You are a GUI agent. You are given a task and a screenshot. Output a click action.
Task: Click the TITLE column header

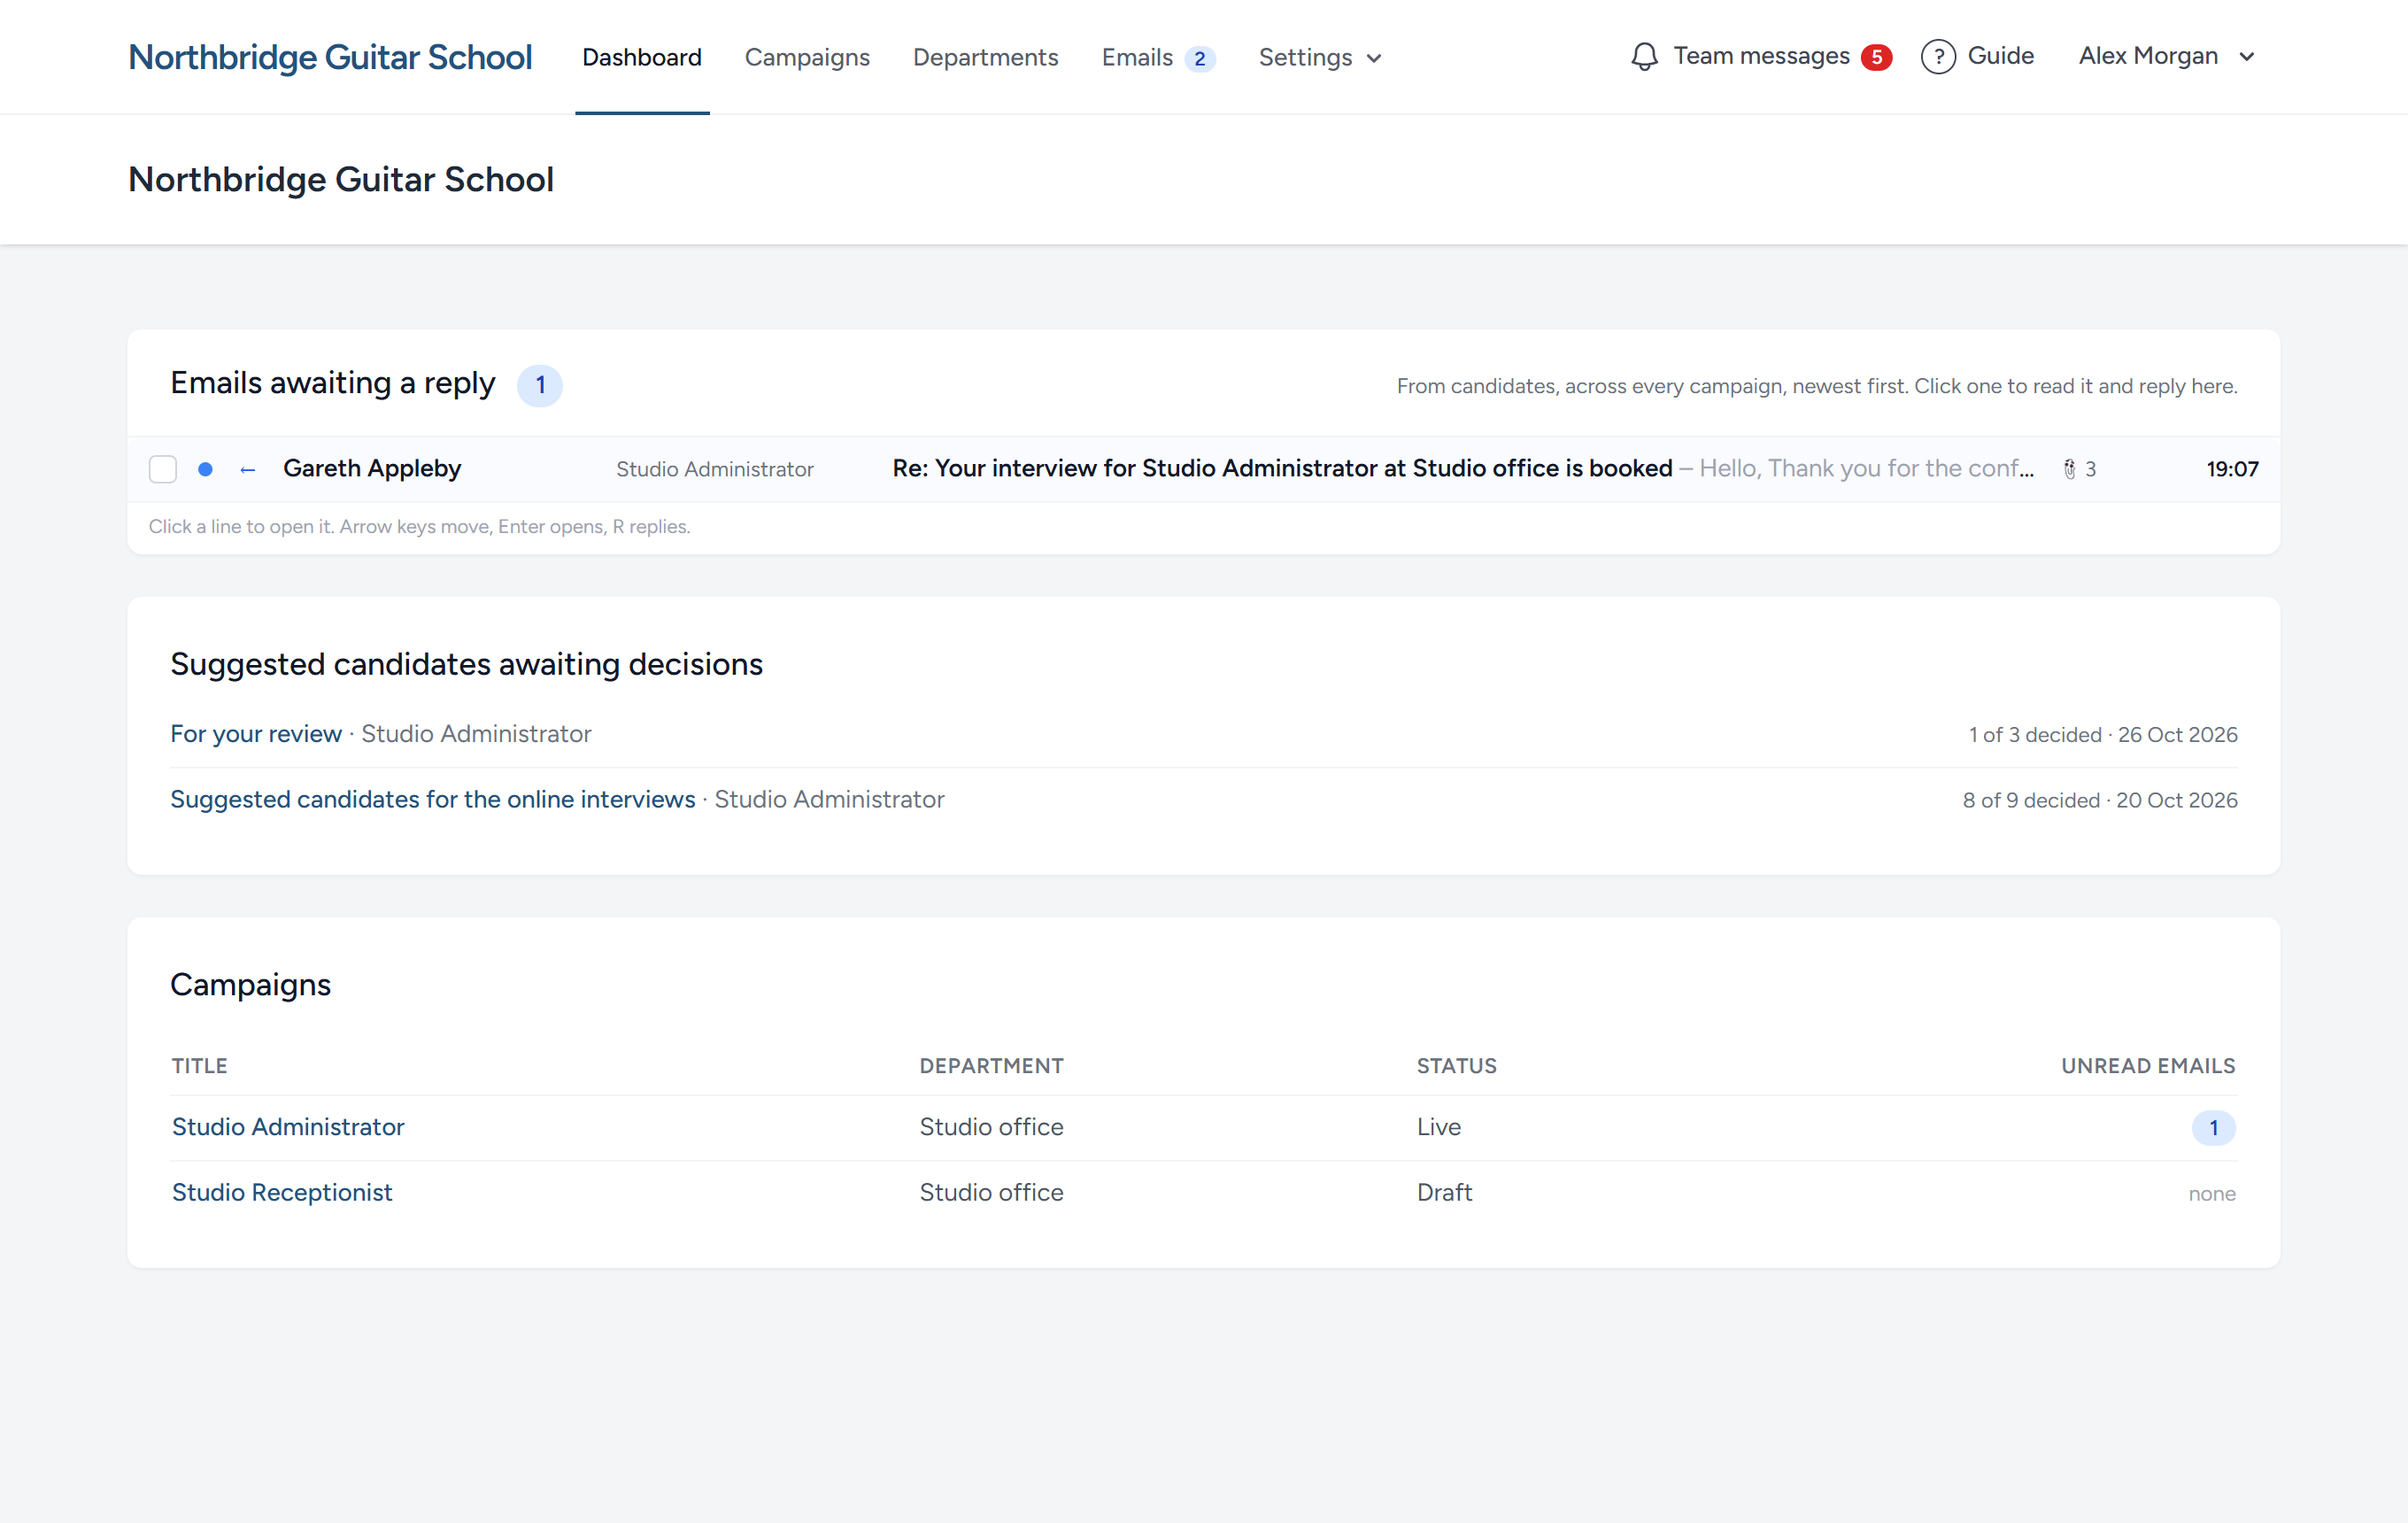[199, 1066]
